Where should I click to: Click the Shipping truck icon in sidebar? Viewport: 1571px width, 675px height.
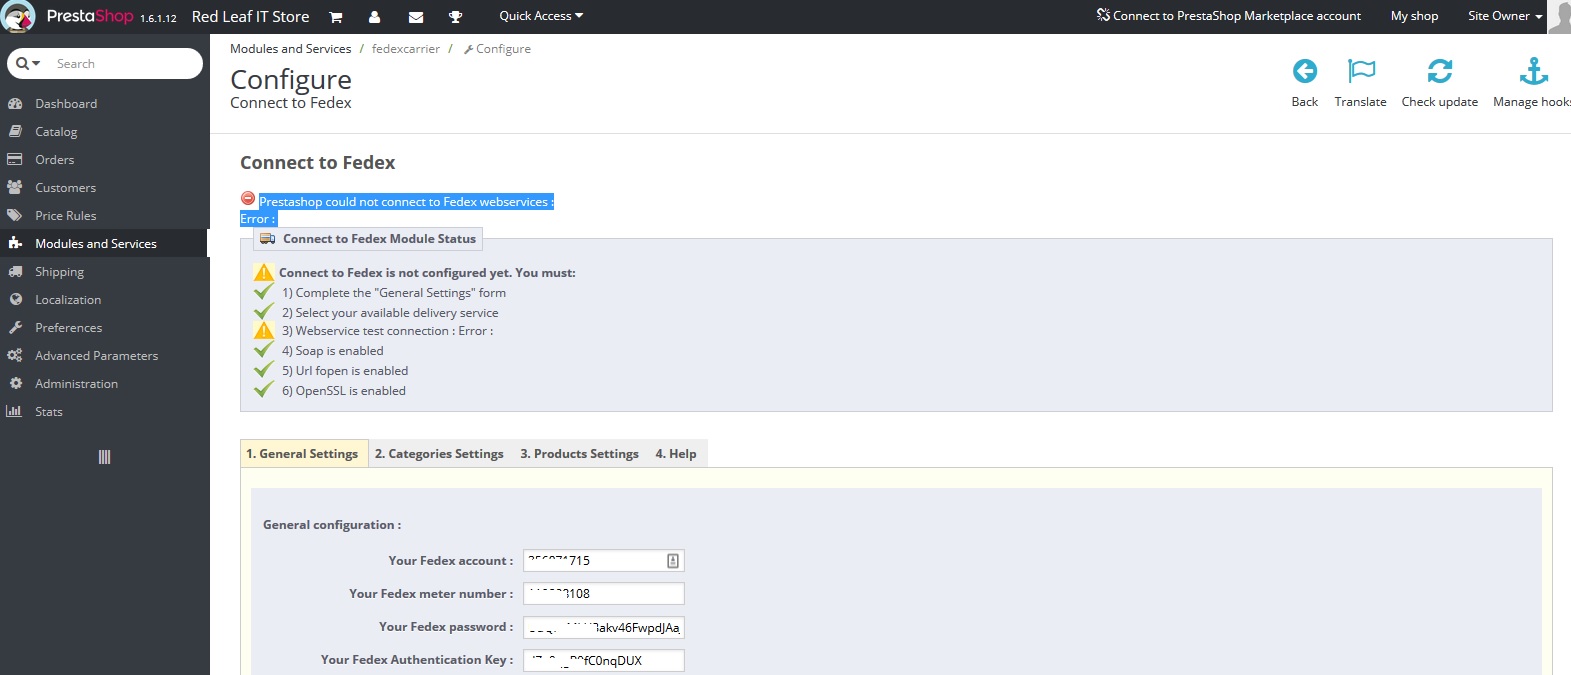pos(15,271)
